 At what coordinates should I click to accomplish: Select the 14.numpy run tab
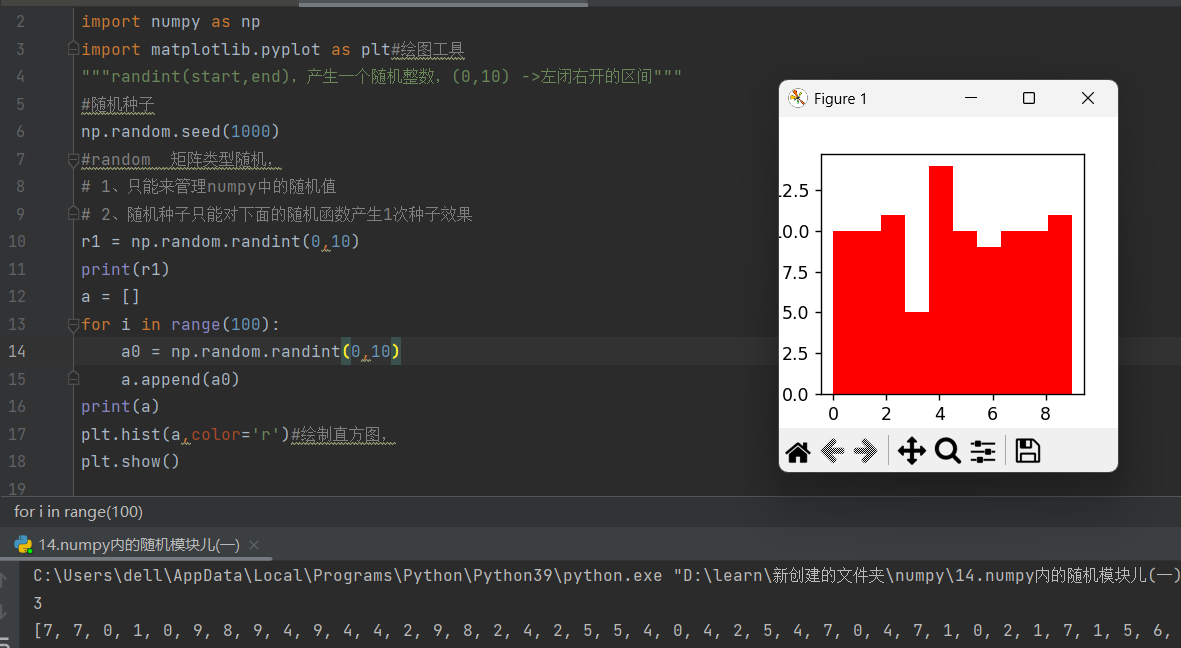139,545
